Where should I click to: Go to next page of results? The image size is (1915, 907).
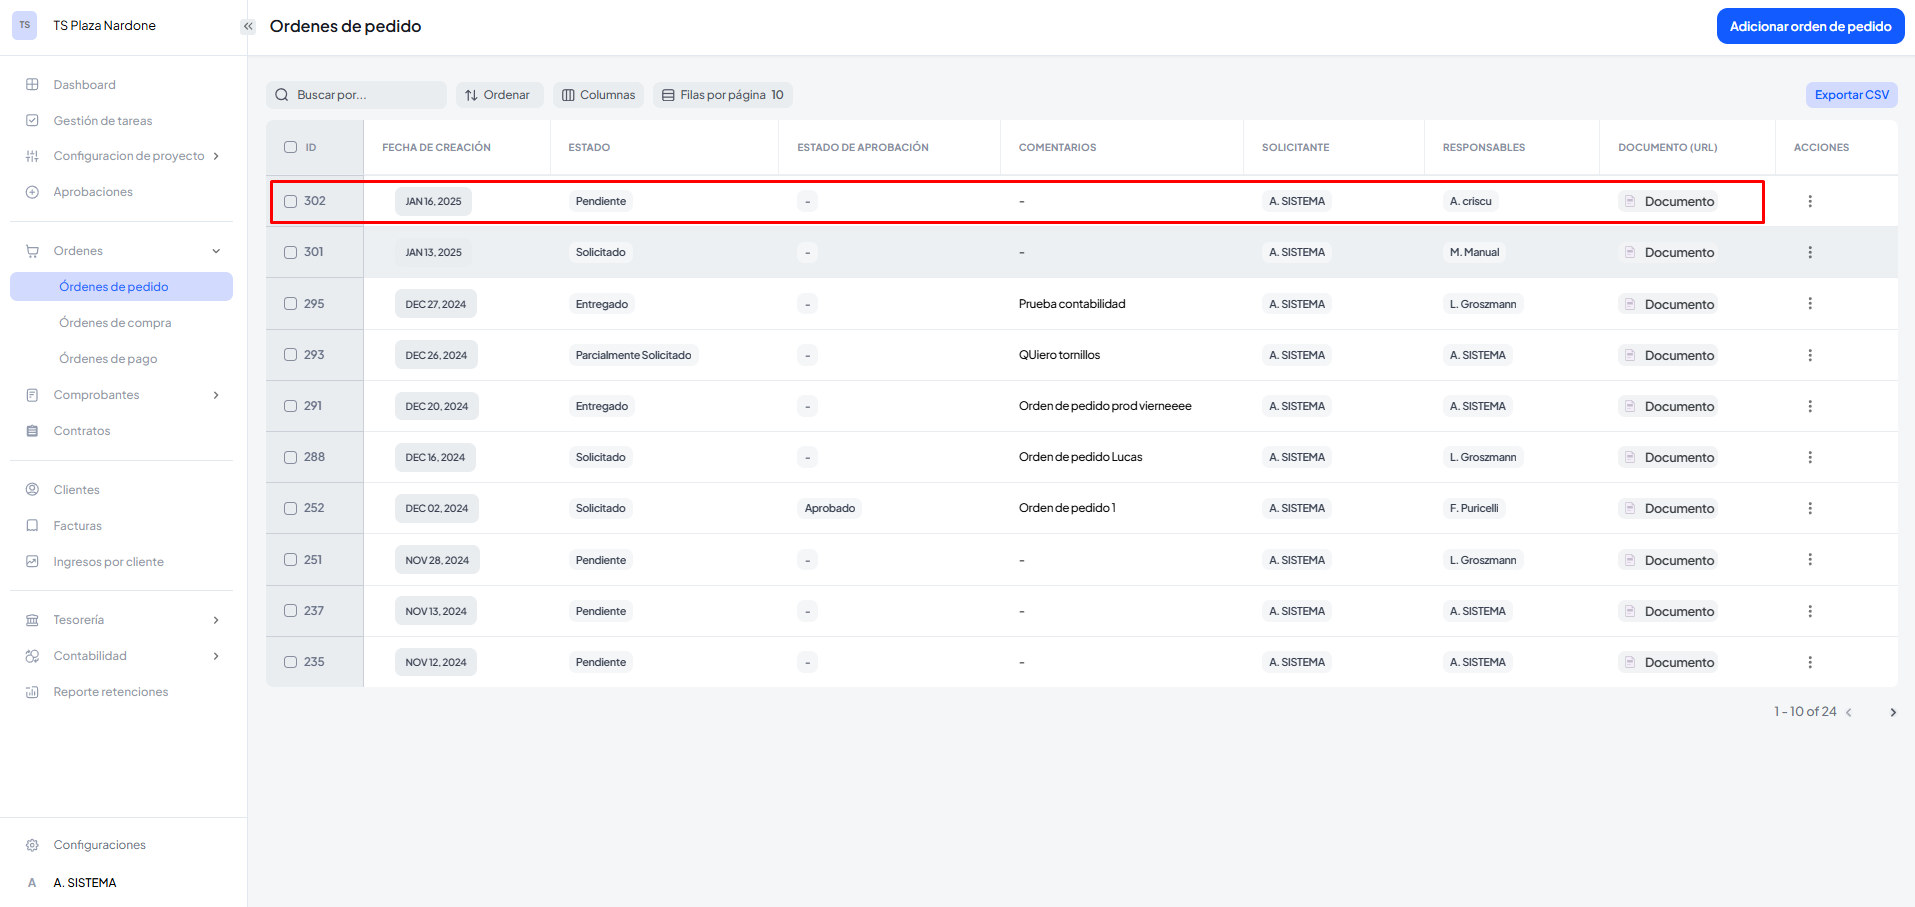click(1892, 712)
